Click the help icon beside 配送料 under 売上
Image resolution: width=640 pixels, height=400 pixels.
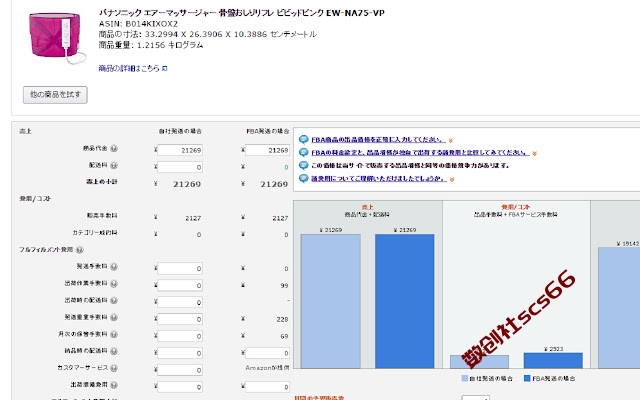click(x=114, y=165)
